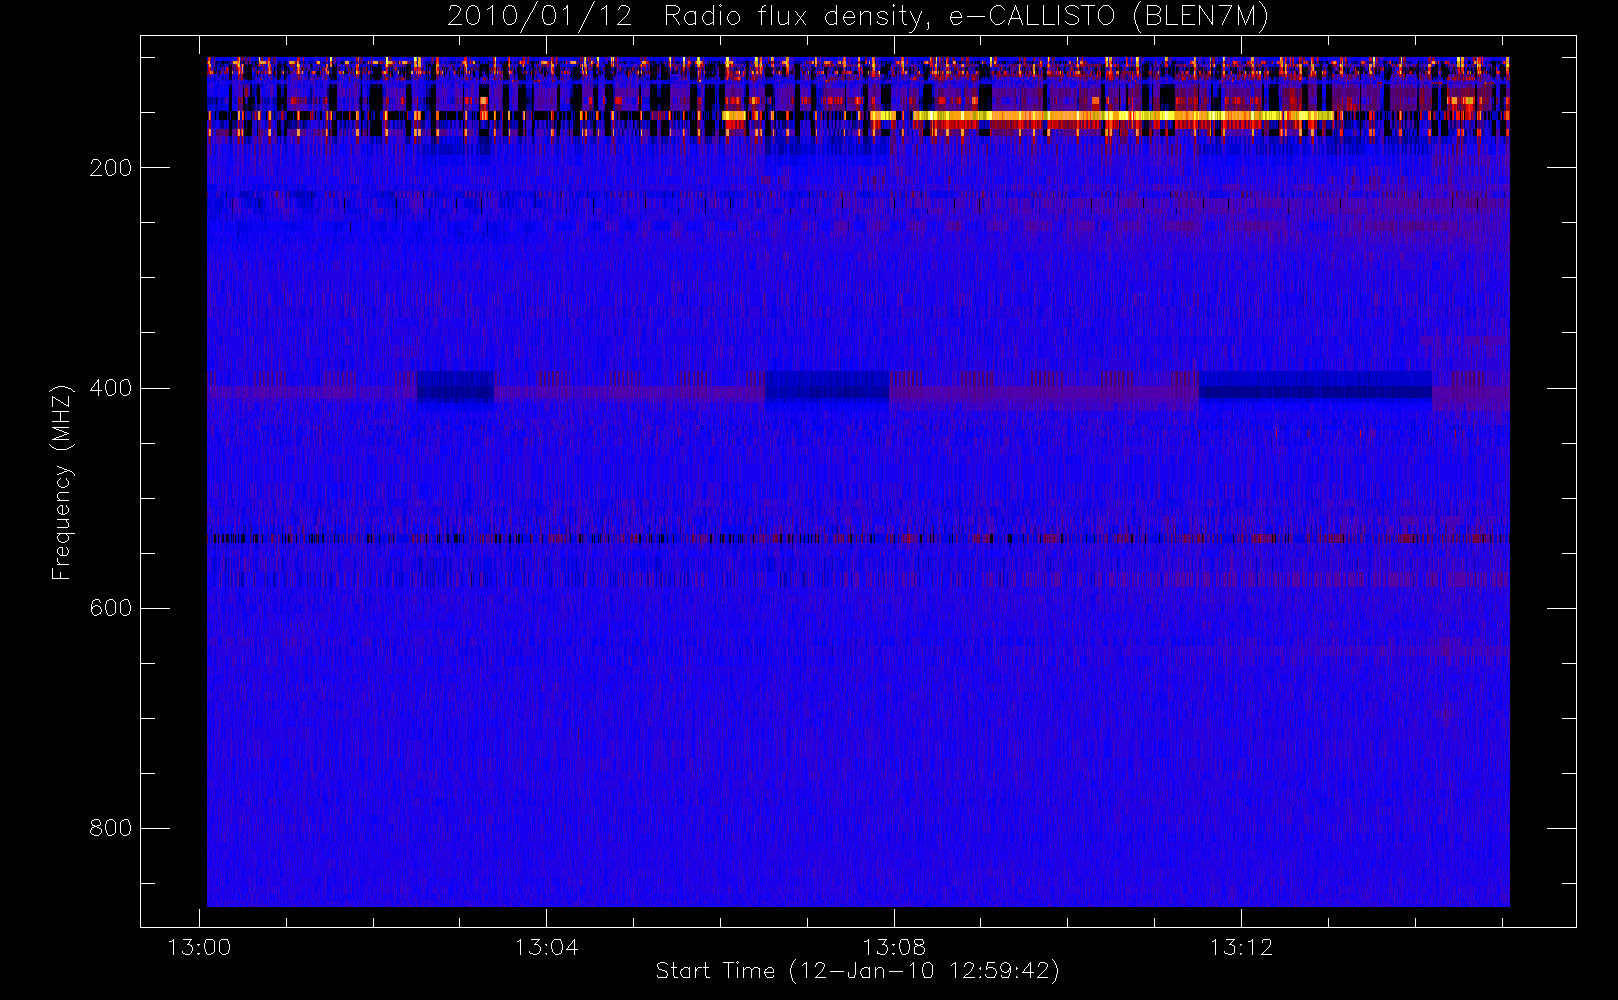This screenshot has width=1618, height=1000.
Task: Click the 13:12 time tick label
Action: (x=1241, y=947)
